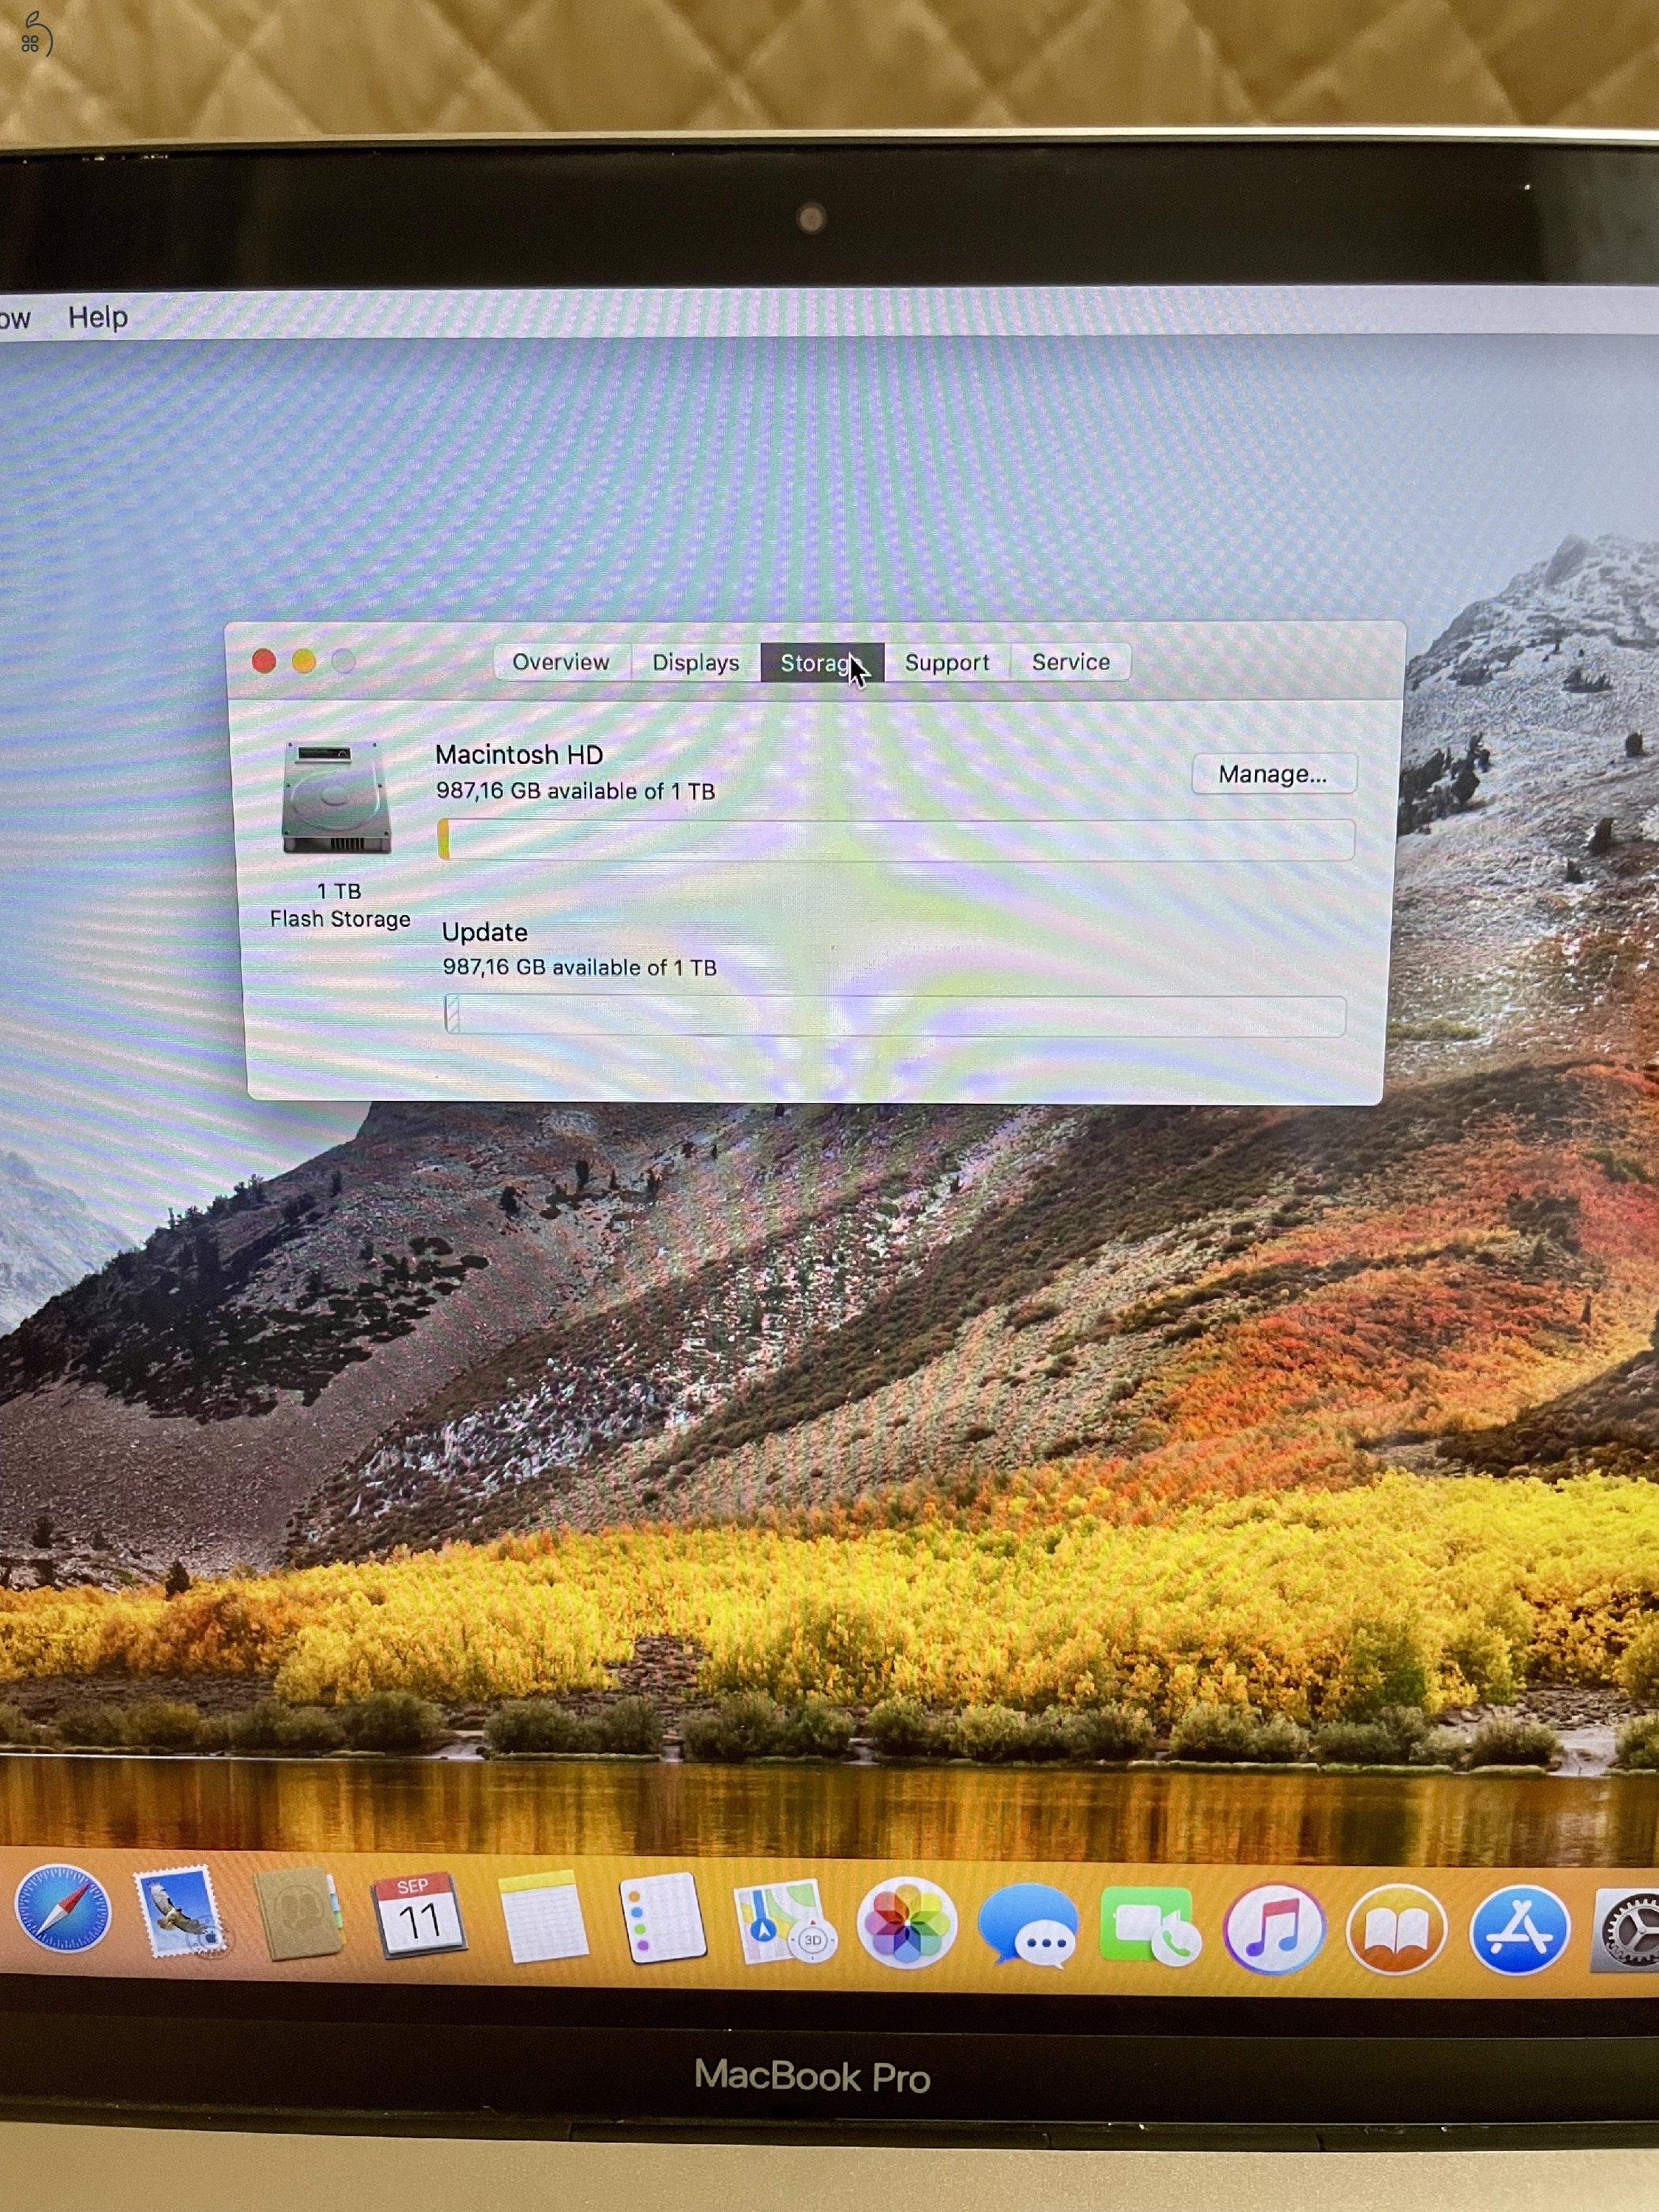Open the Contacts app icon
Viewport: 1659px width, 2212px height.
pyautogui.click(x=299, y=1913)
